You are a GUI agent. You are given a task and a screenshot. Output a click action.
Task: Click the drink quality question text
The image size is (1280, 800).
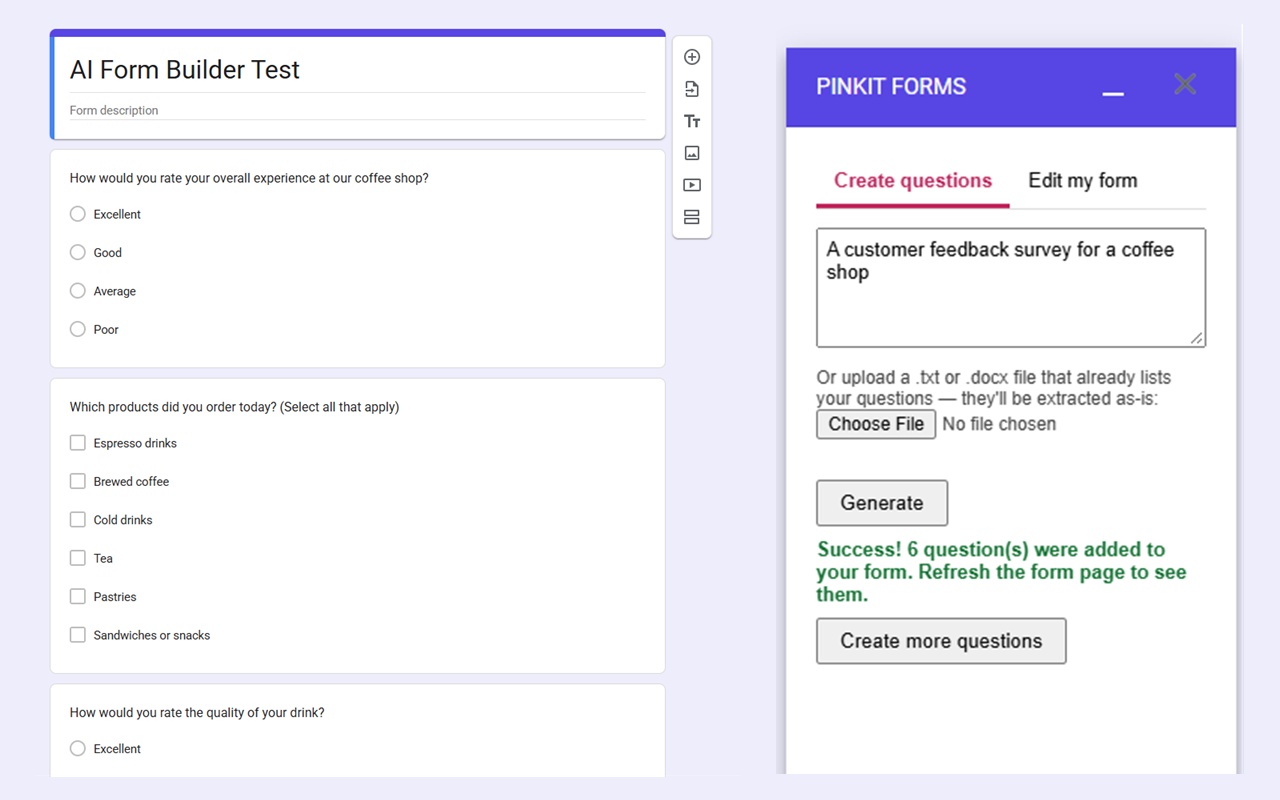coord(197,713)
